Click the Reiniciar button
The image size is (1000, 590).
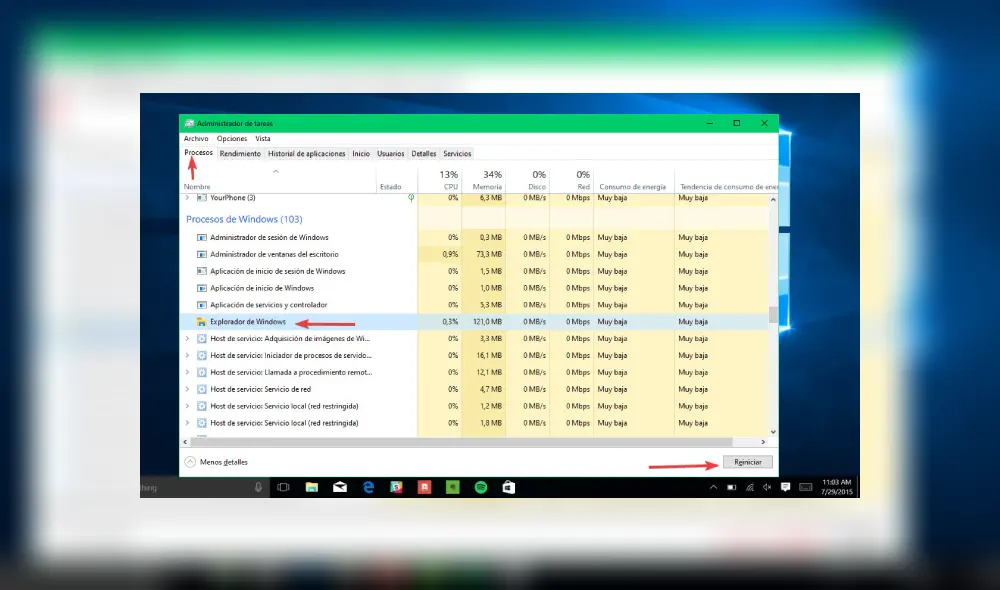[747, 461]
